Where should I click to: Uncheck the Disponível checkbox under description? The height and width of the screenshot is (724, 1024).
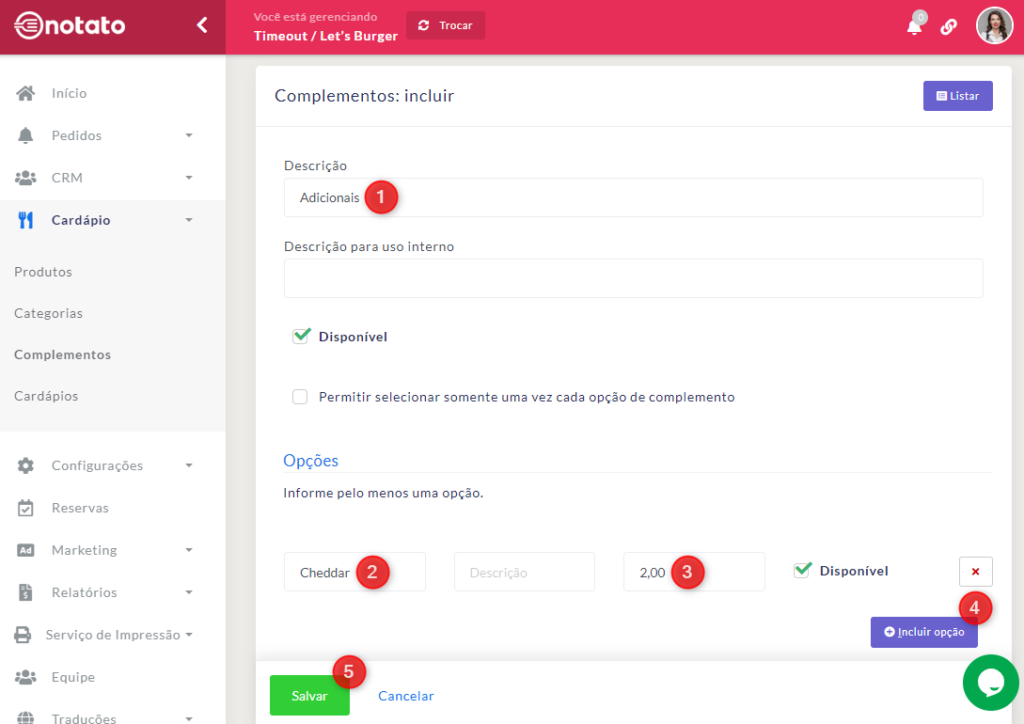(301, 336)
